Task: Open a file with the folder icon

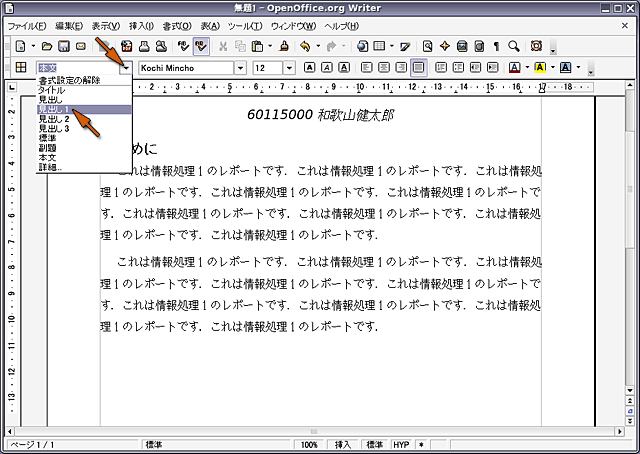Action: (47, 46)
